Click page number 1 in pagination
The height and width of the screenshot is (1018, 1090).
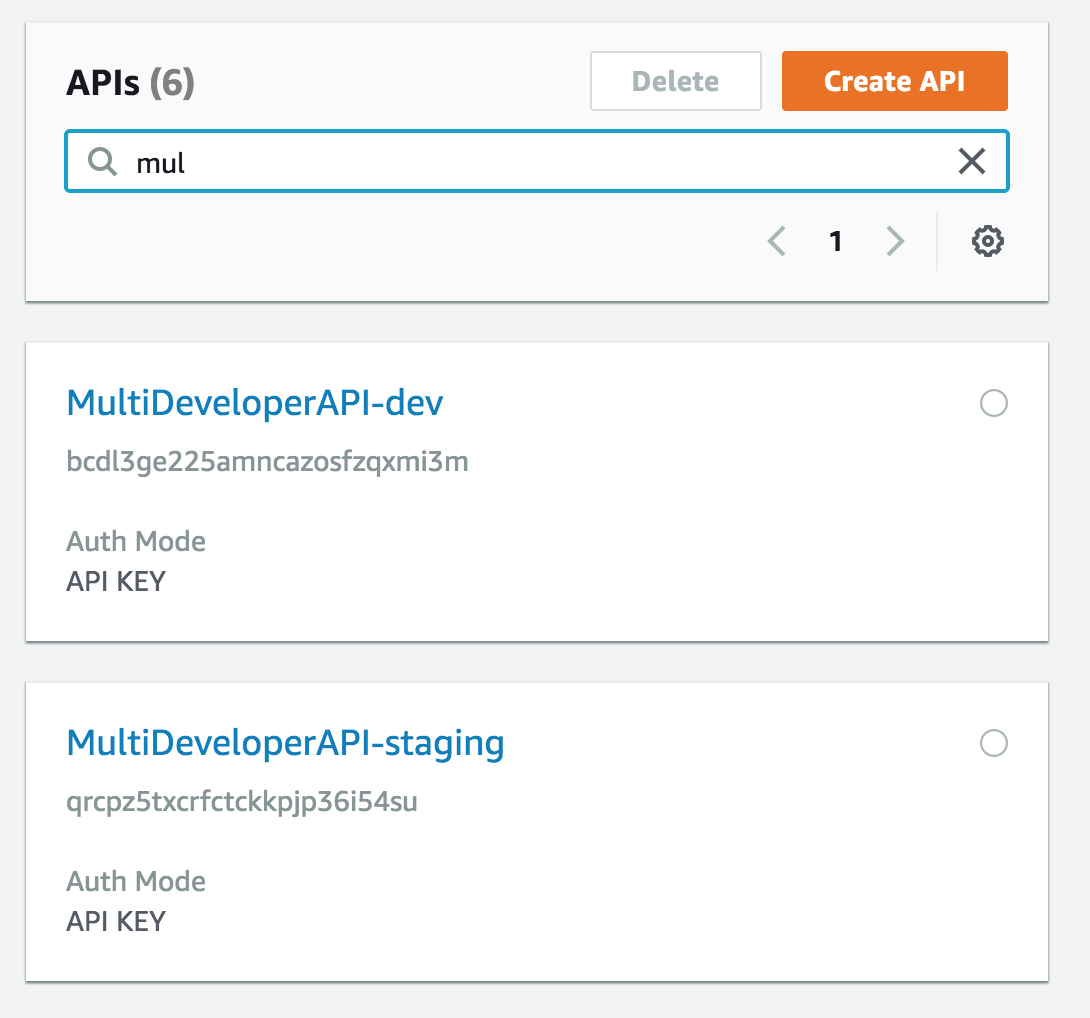tap(836, 241)
